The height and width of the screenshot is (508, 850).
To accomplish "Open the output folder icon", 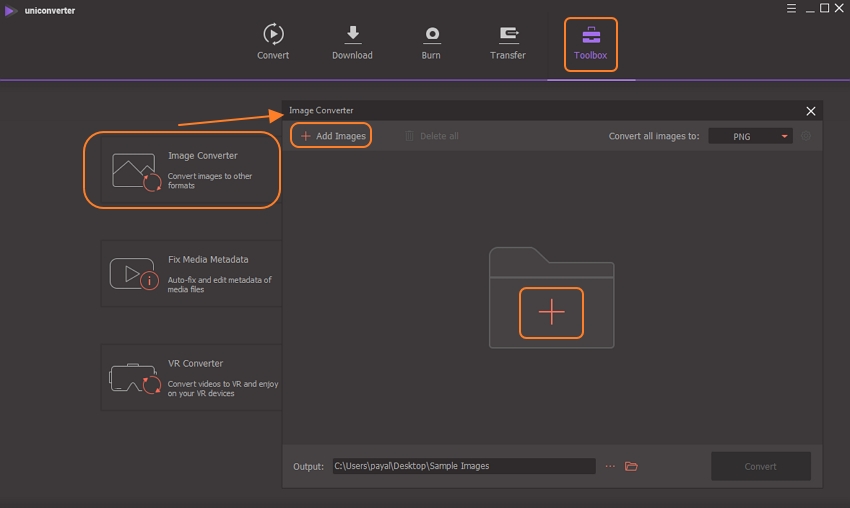I will pos(631,466).
